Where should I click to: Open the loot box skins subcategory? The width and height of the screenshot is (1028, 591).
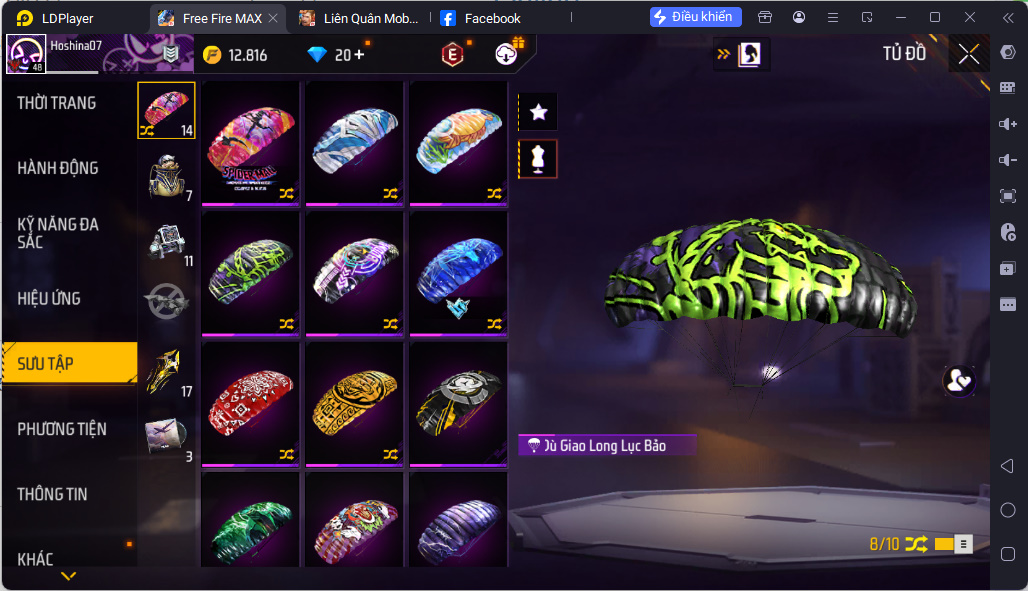click(x=167, y=241)
